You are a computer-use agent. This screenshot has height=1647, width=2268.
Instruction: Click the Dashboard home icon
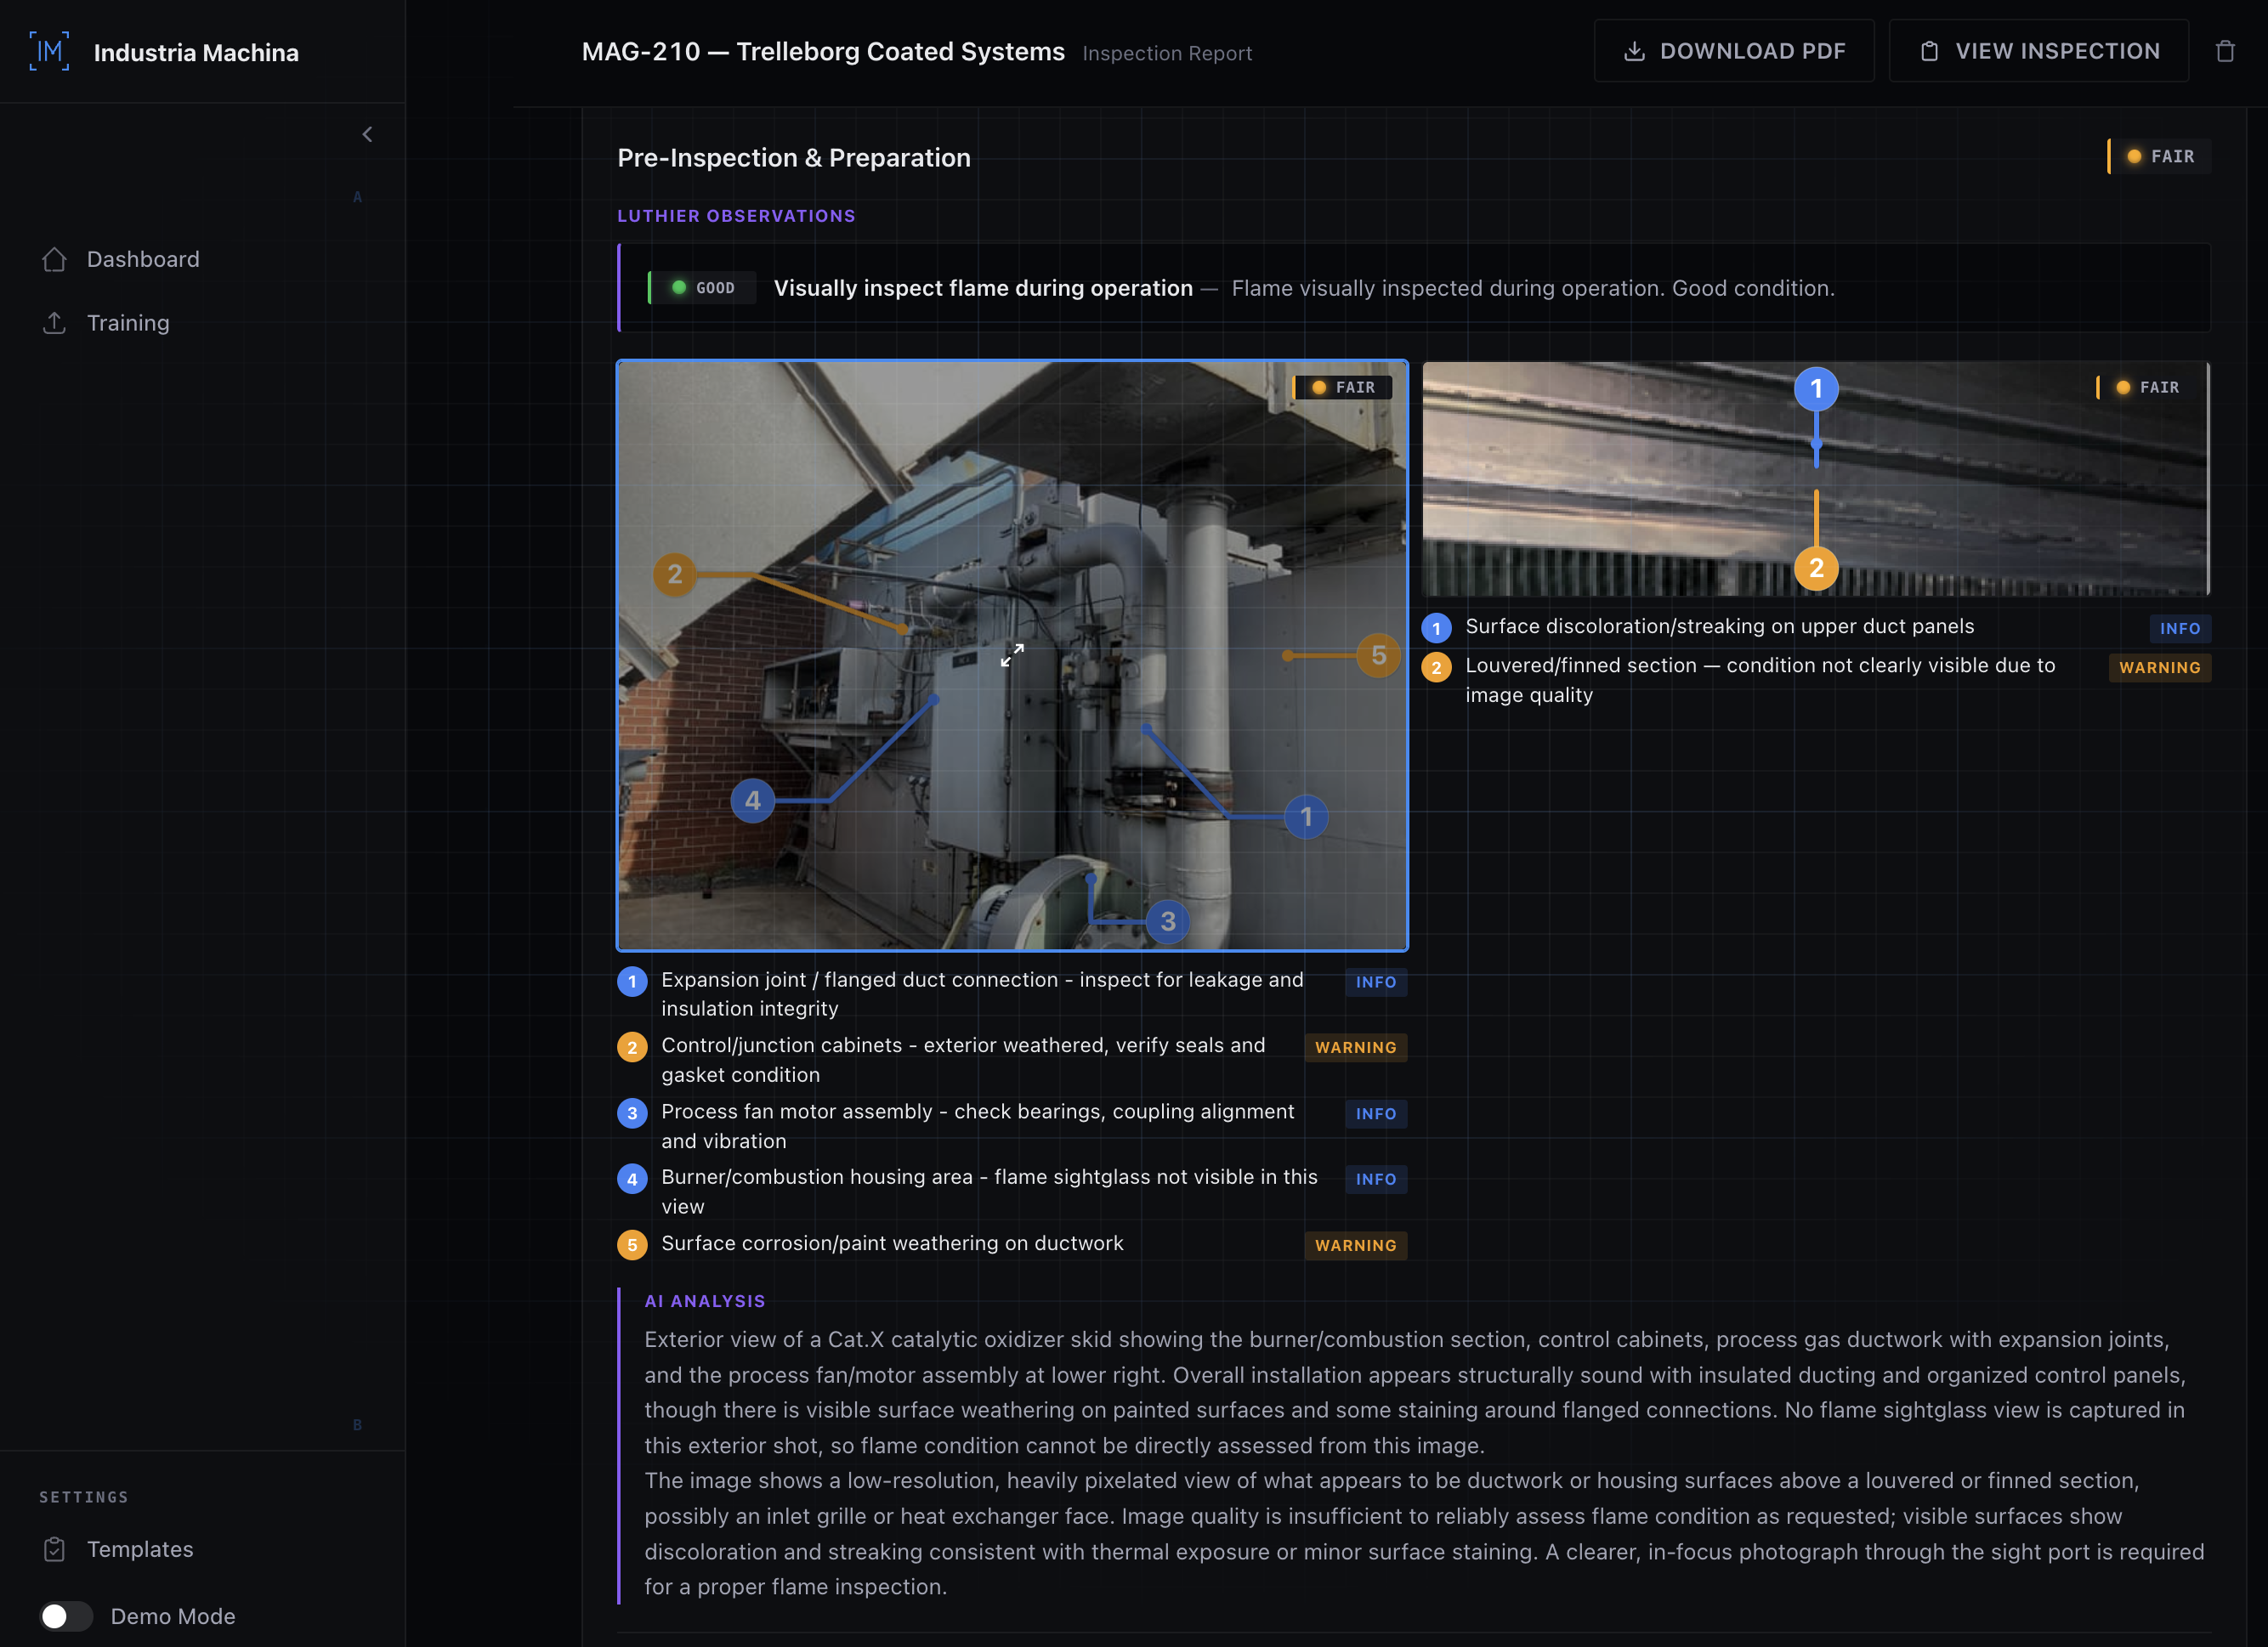[55, 259]
